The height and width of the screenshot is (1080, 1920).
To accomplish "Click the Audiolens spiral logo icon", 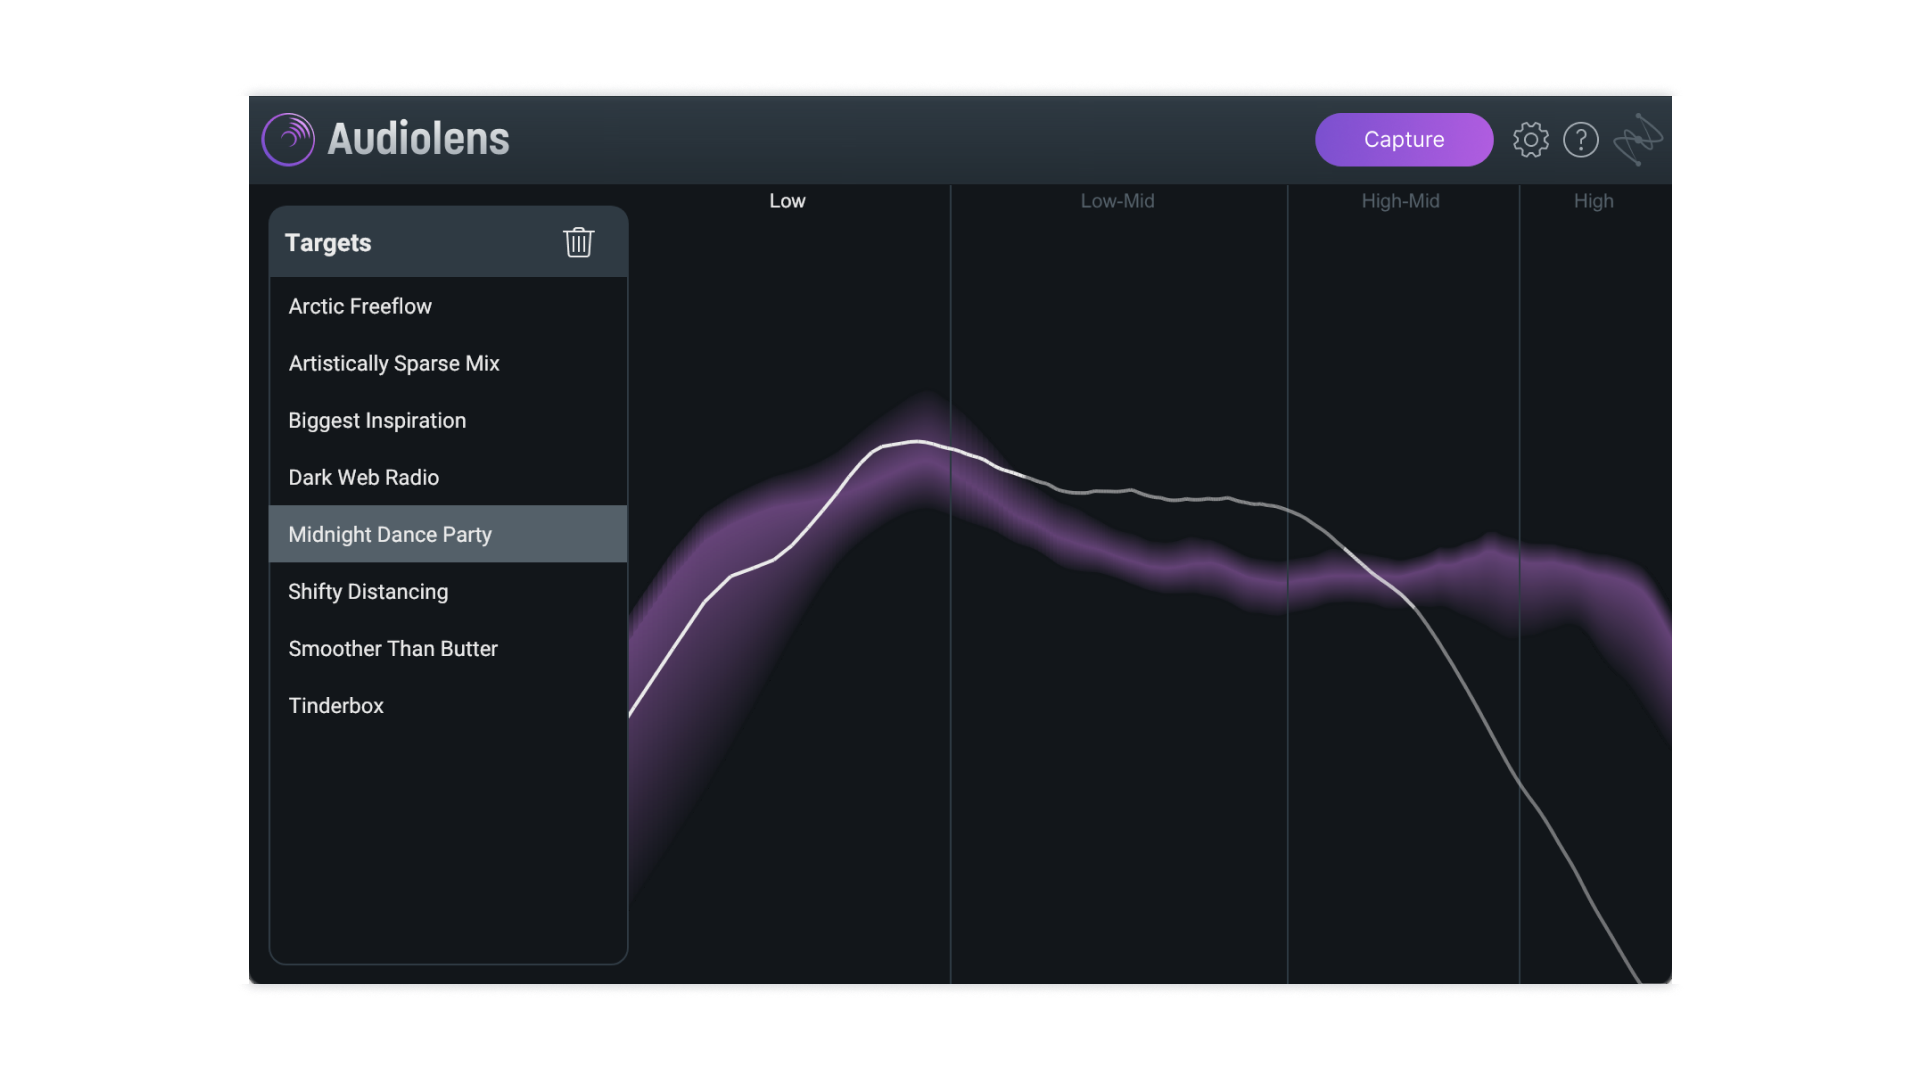I will [x=288, y=139].
